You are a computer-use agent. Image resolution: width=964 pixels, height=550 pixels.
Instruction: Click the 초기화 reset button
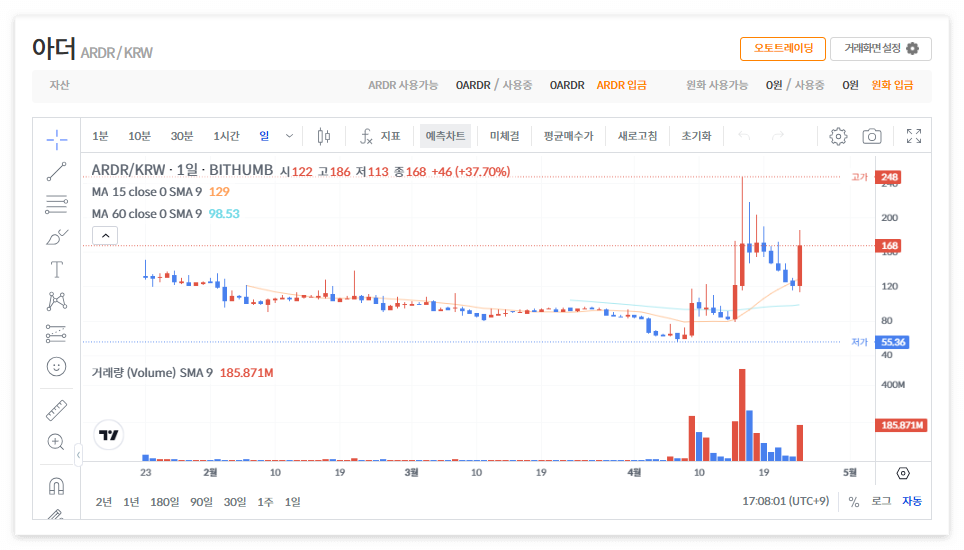coord(696,136)
